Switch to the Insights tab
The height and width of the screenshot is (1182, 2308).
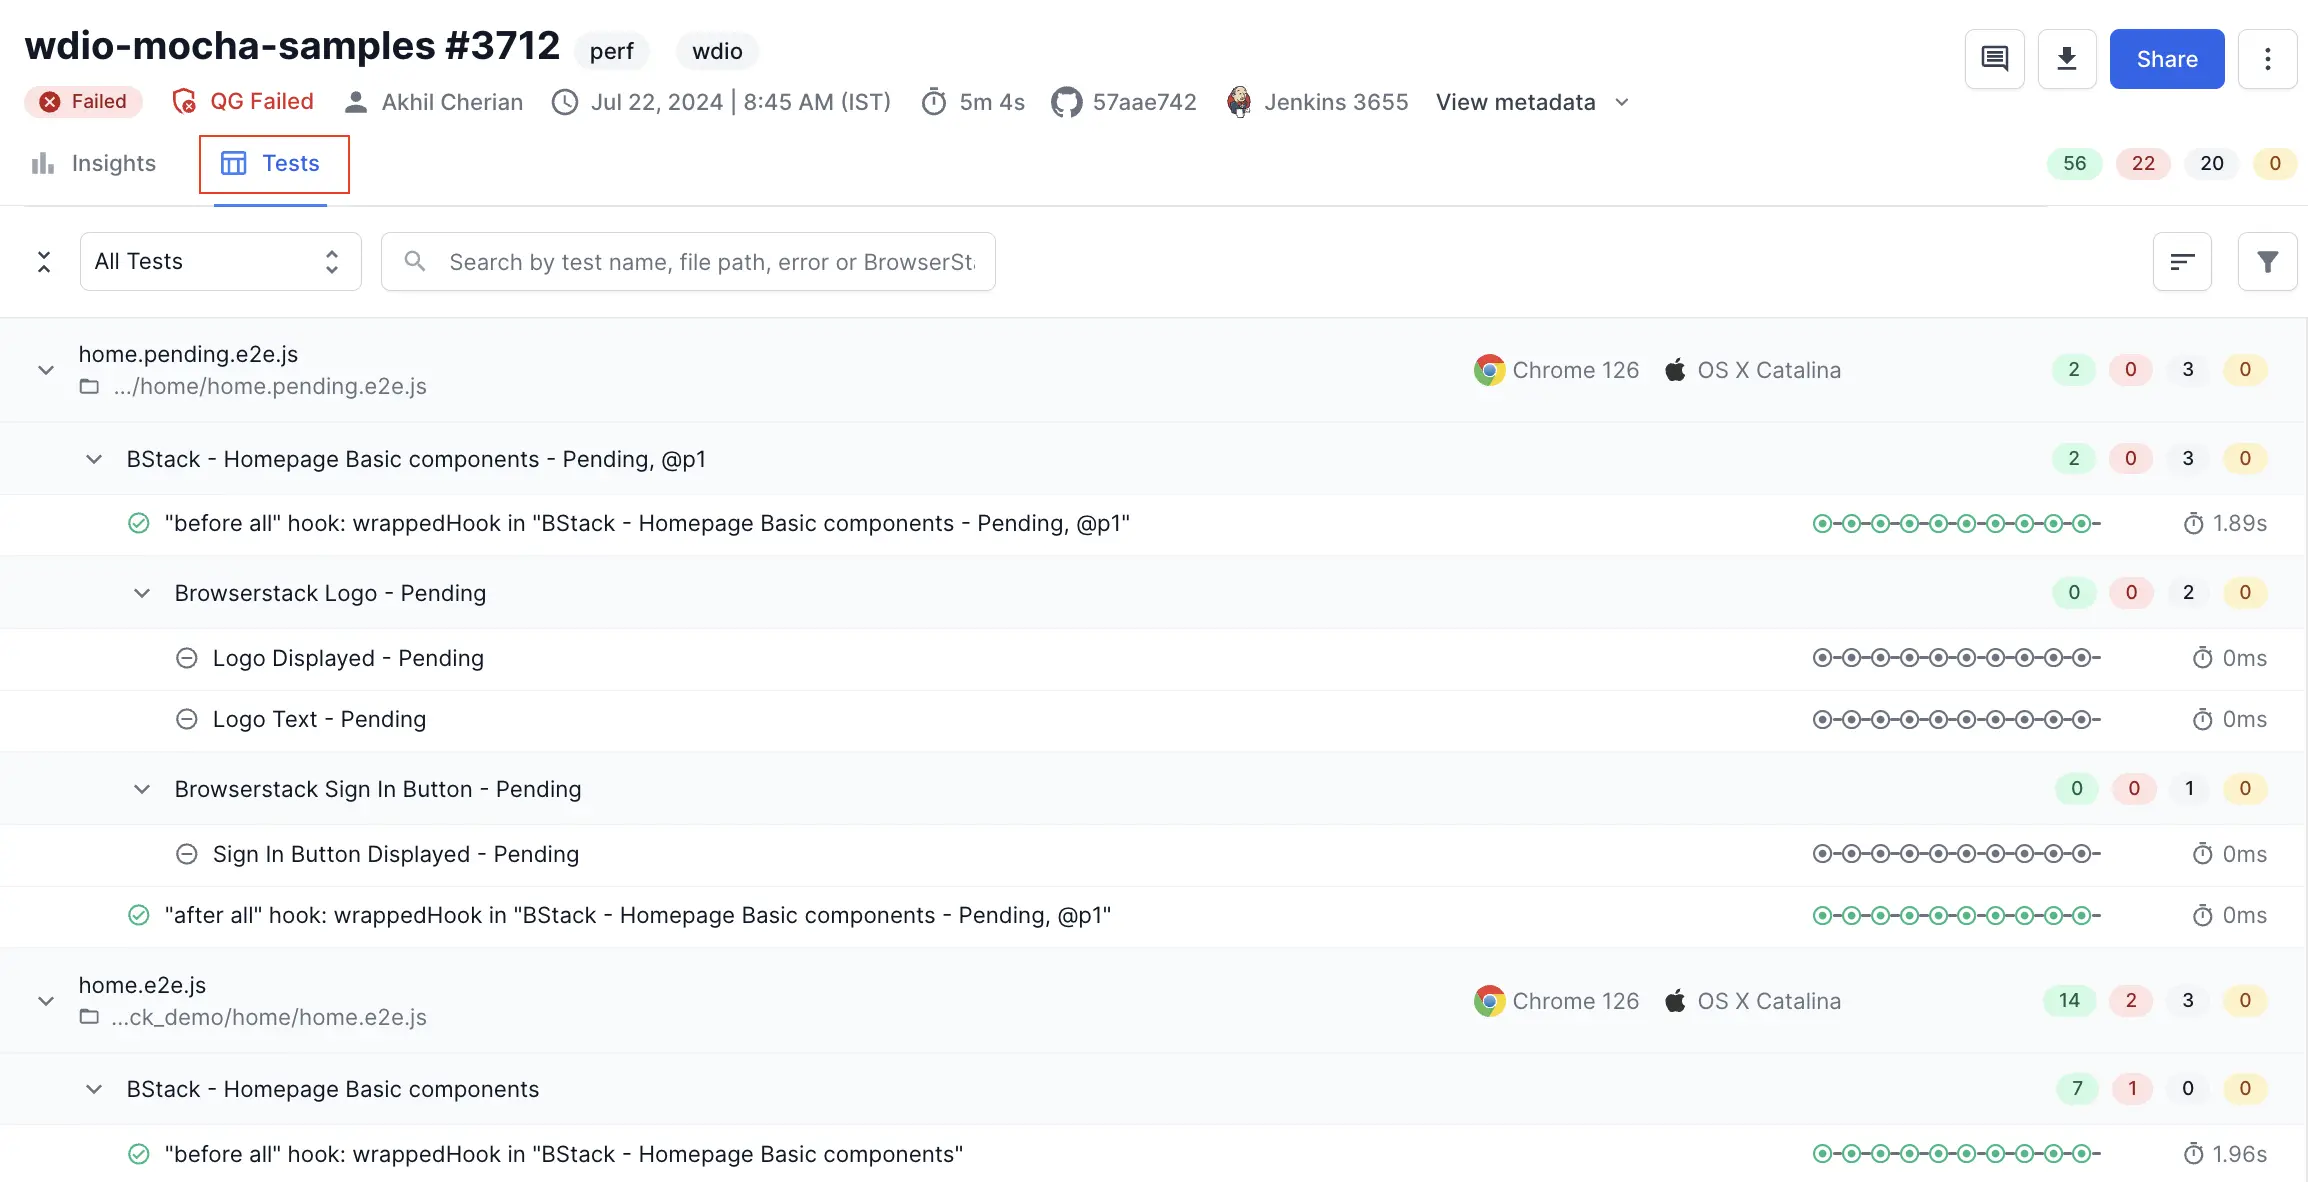[x=94, y=163]
